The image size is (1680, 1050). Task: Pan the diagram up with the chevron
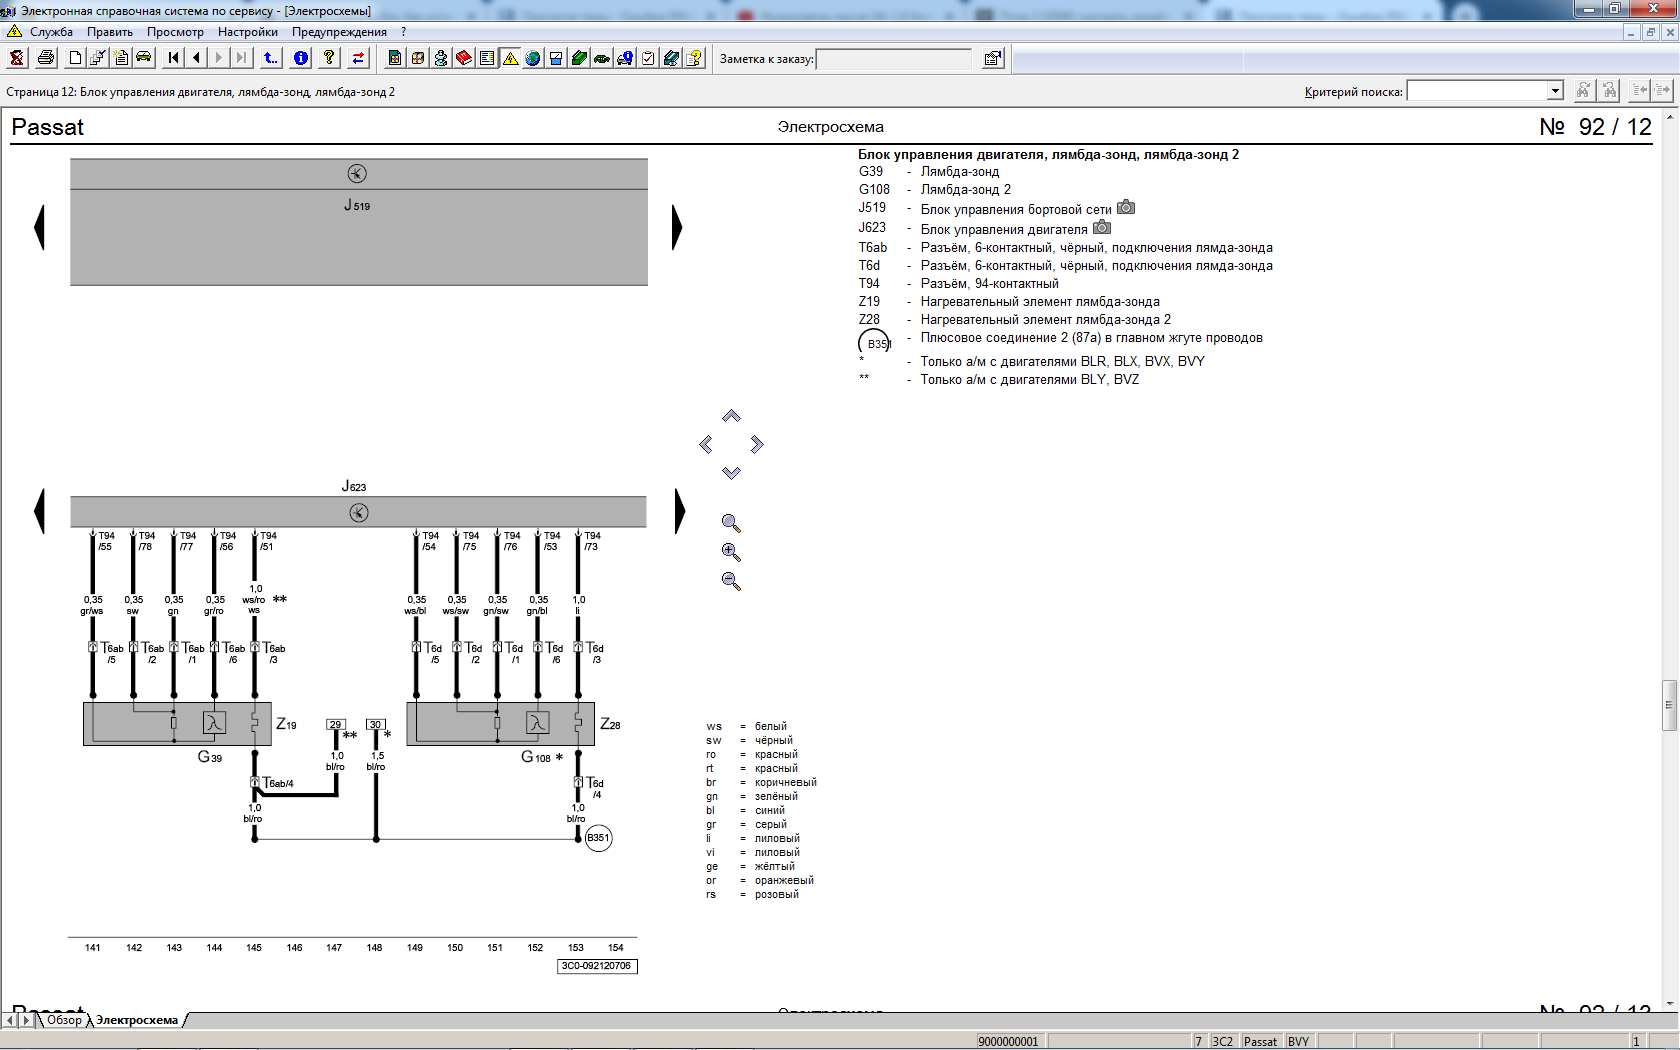[x=731, y=416]
